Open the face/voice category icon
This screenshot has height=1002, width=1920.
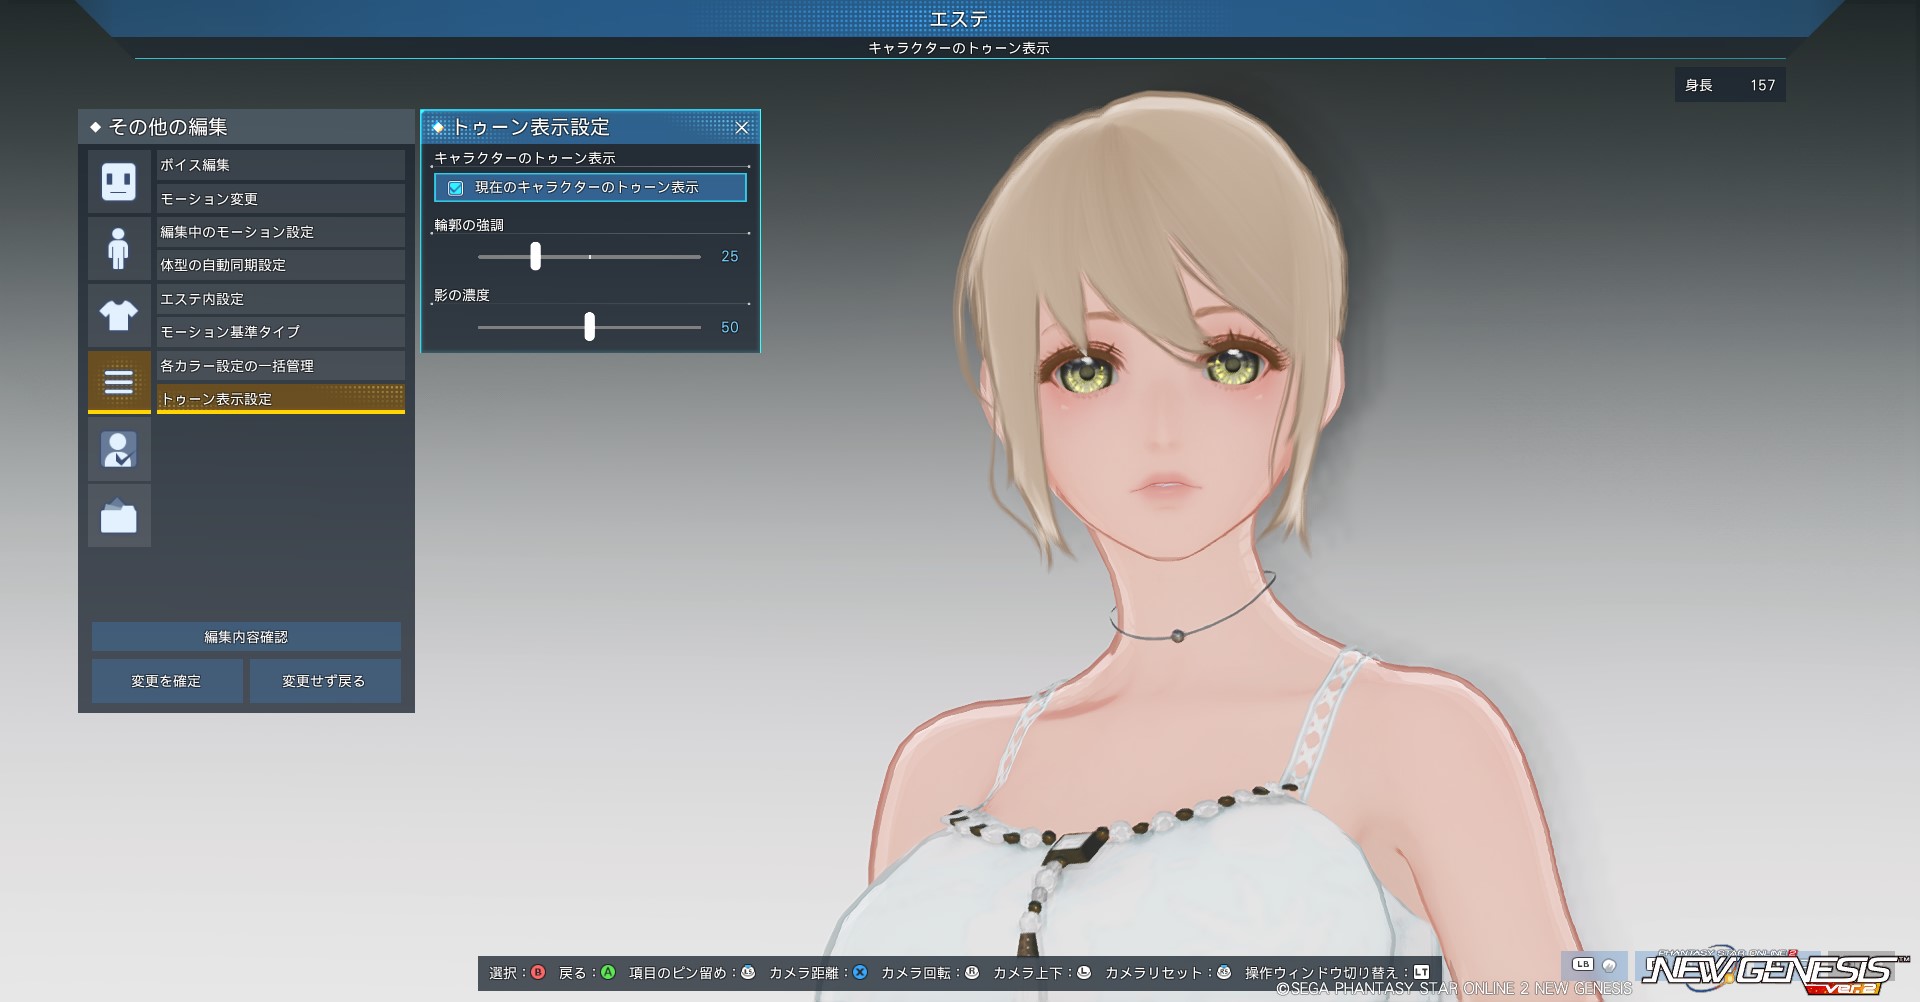click(x=119, y=181)
